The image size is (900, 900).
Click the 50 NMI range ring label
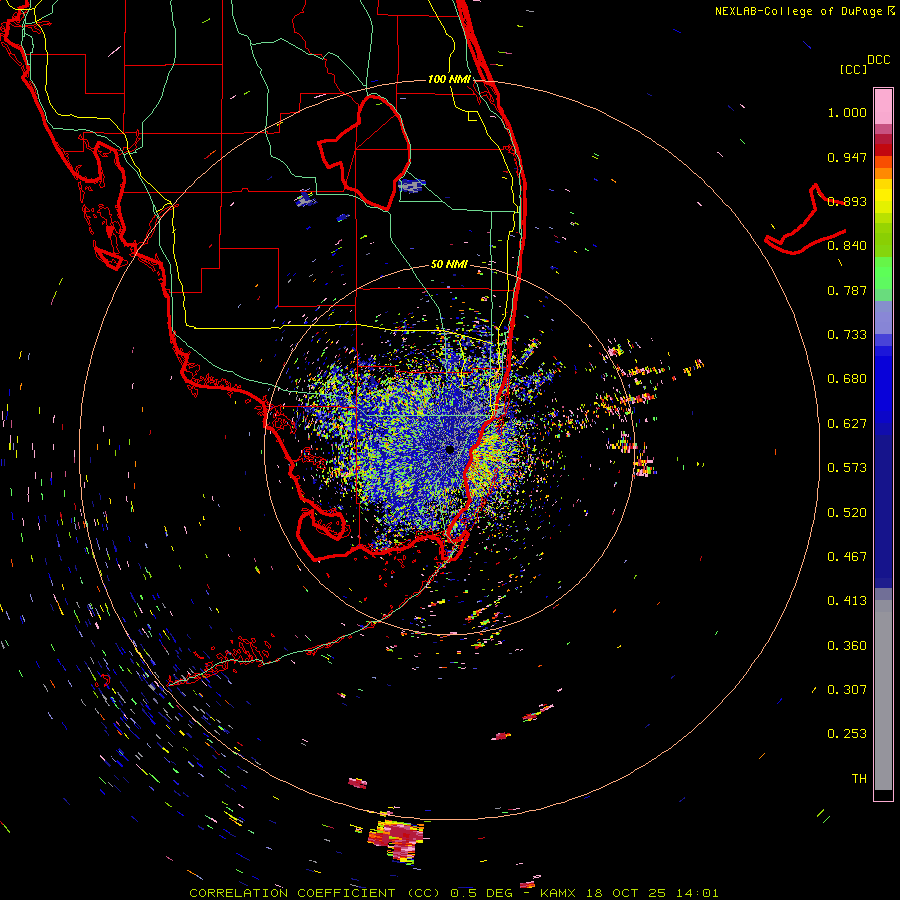tap(449, 264)
